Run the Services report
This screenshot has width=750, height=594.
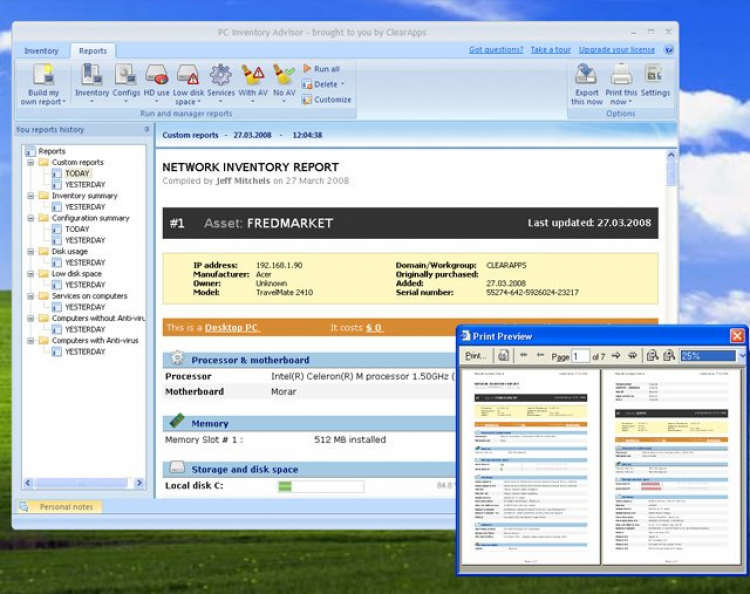(221, 82)
